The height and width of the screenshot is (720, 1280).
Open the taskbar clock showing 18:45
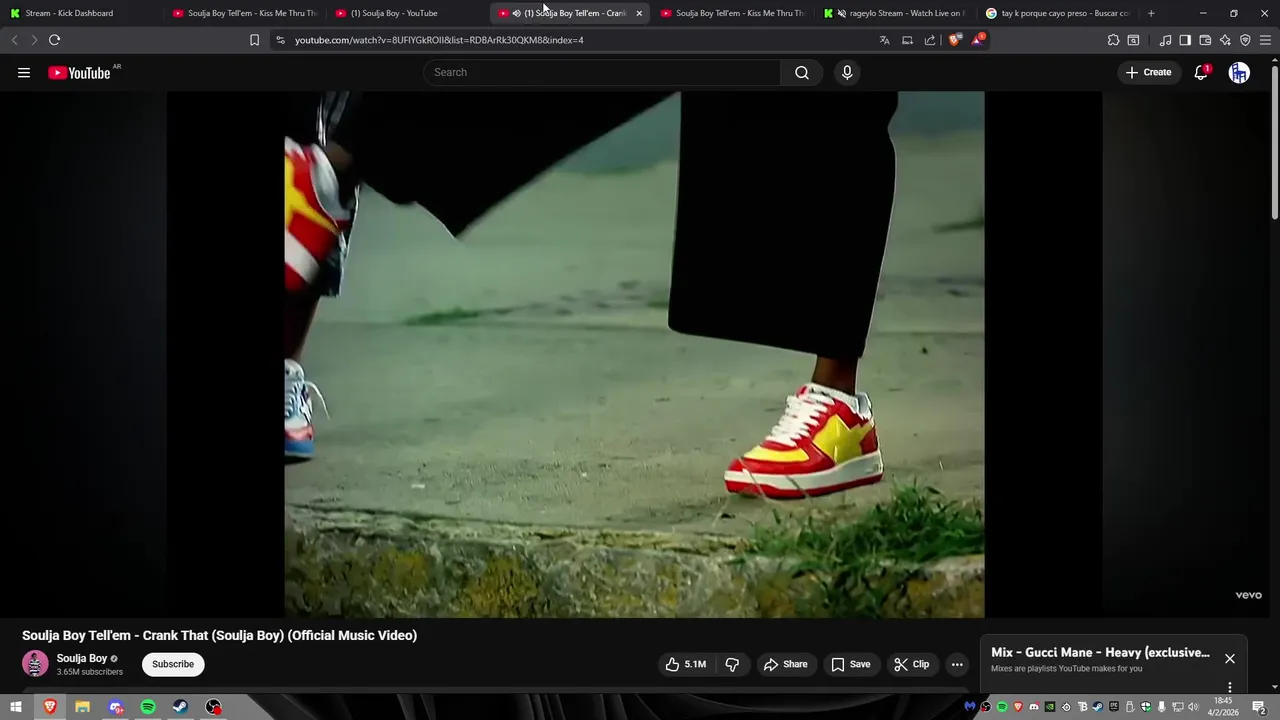point(1224,707)
